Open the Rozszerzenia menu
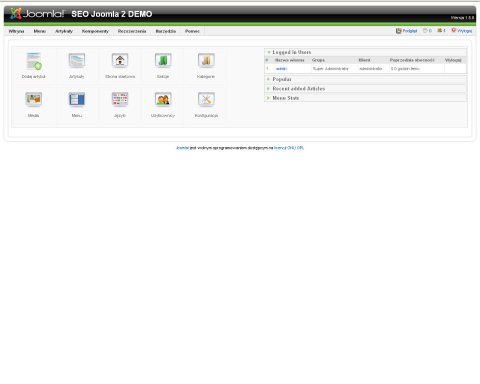480x384 pixels. (x=132, y=31)
